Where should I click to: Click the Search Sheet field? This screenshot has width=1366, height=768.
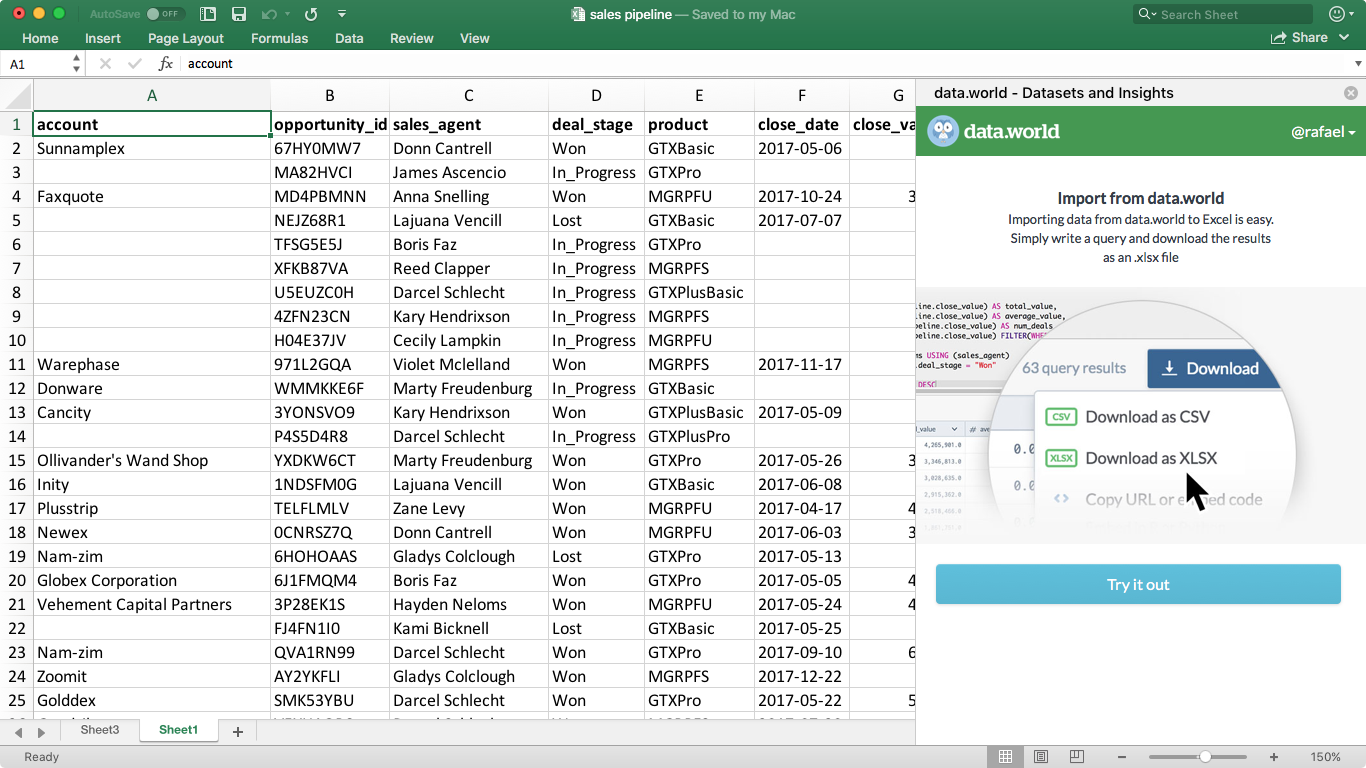1223,14
